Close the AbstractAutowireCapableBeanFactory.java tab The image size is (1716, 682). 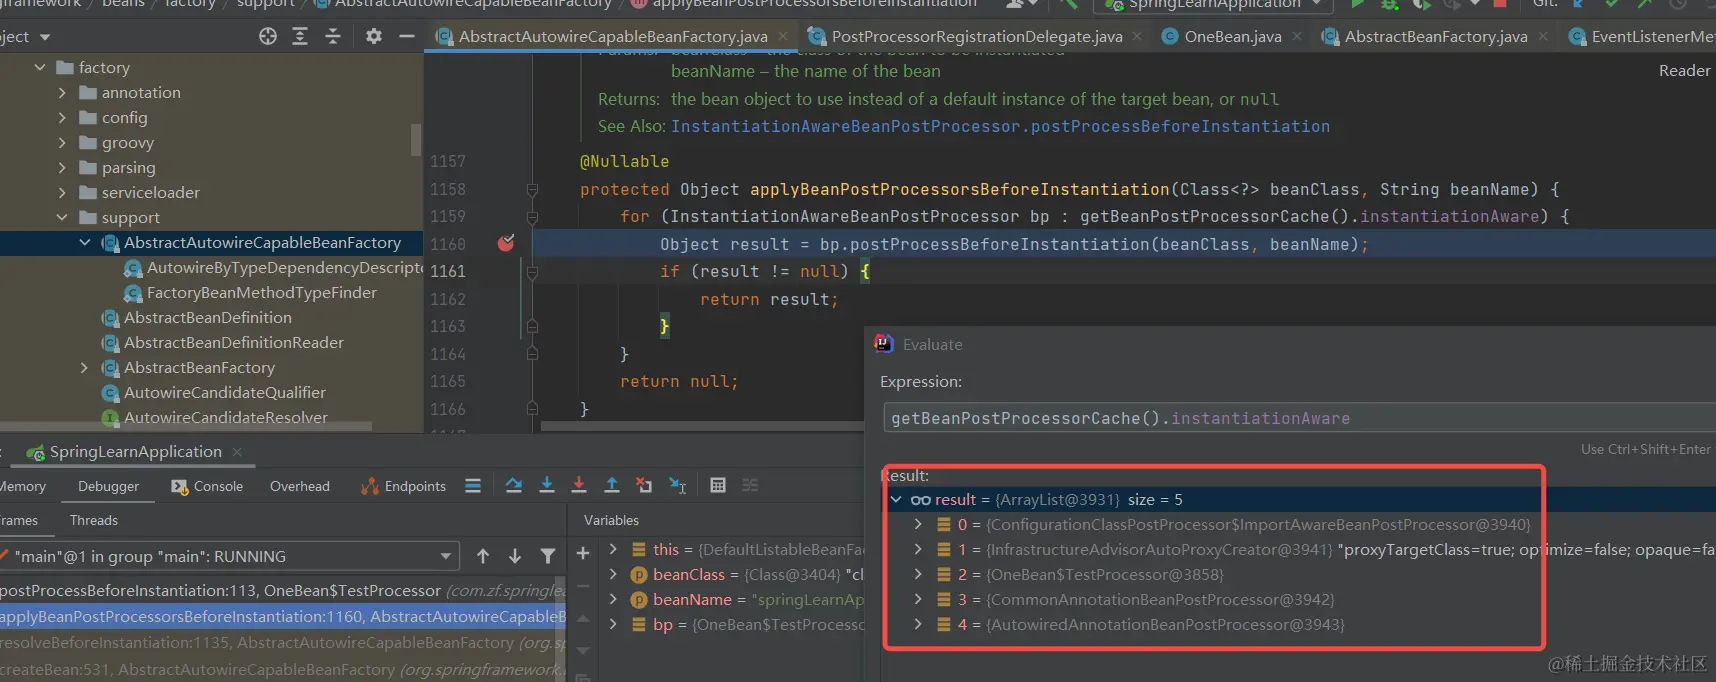coord(783,36)
